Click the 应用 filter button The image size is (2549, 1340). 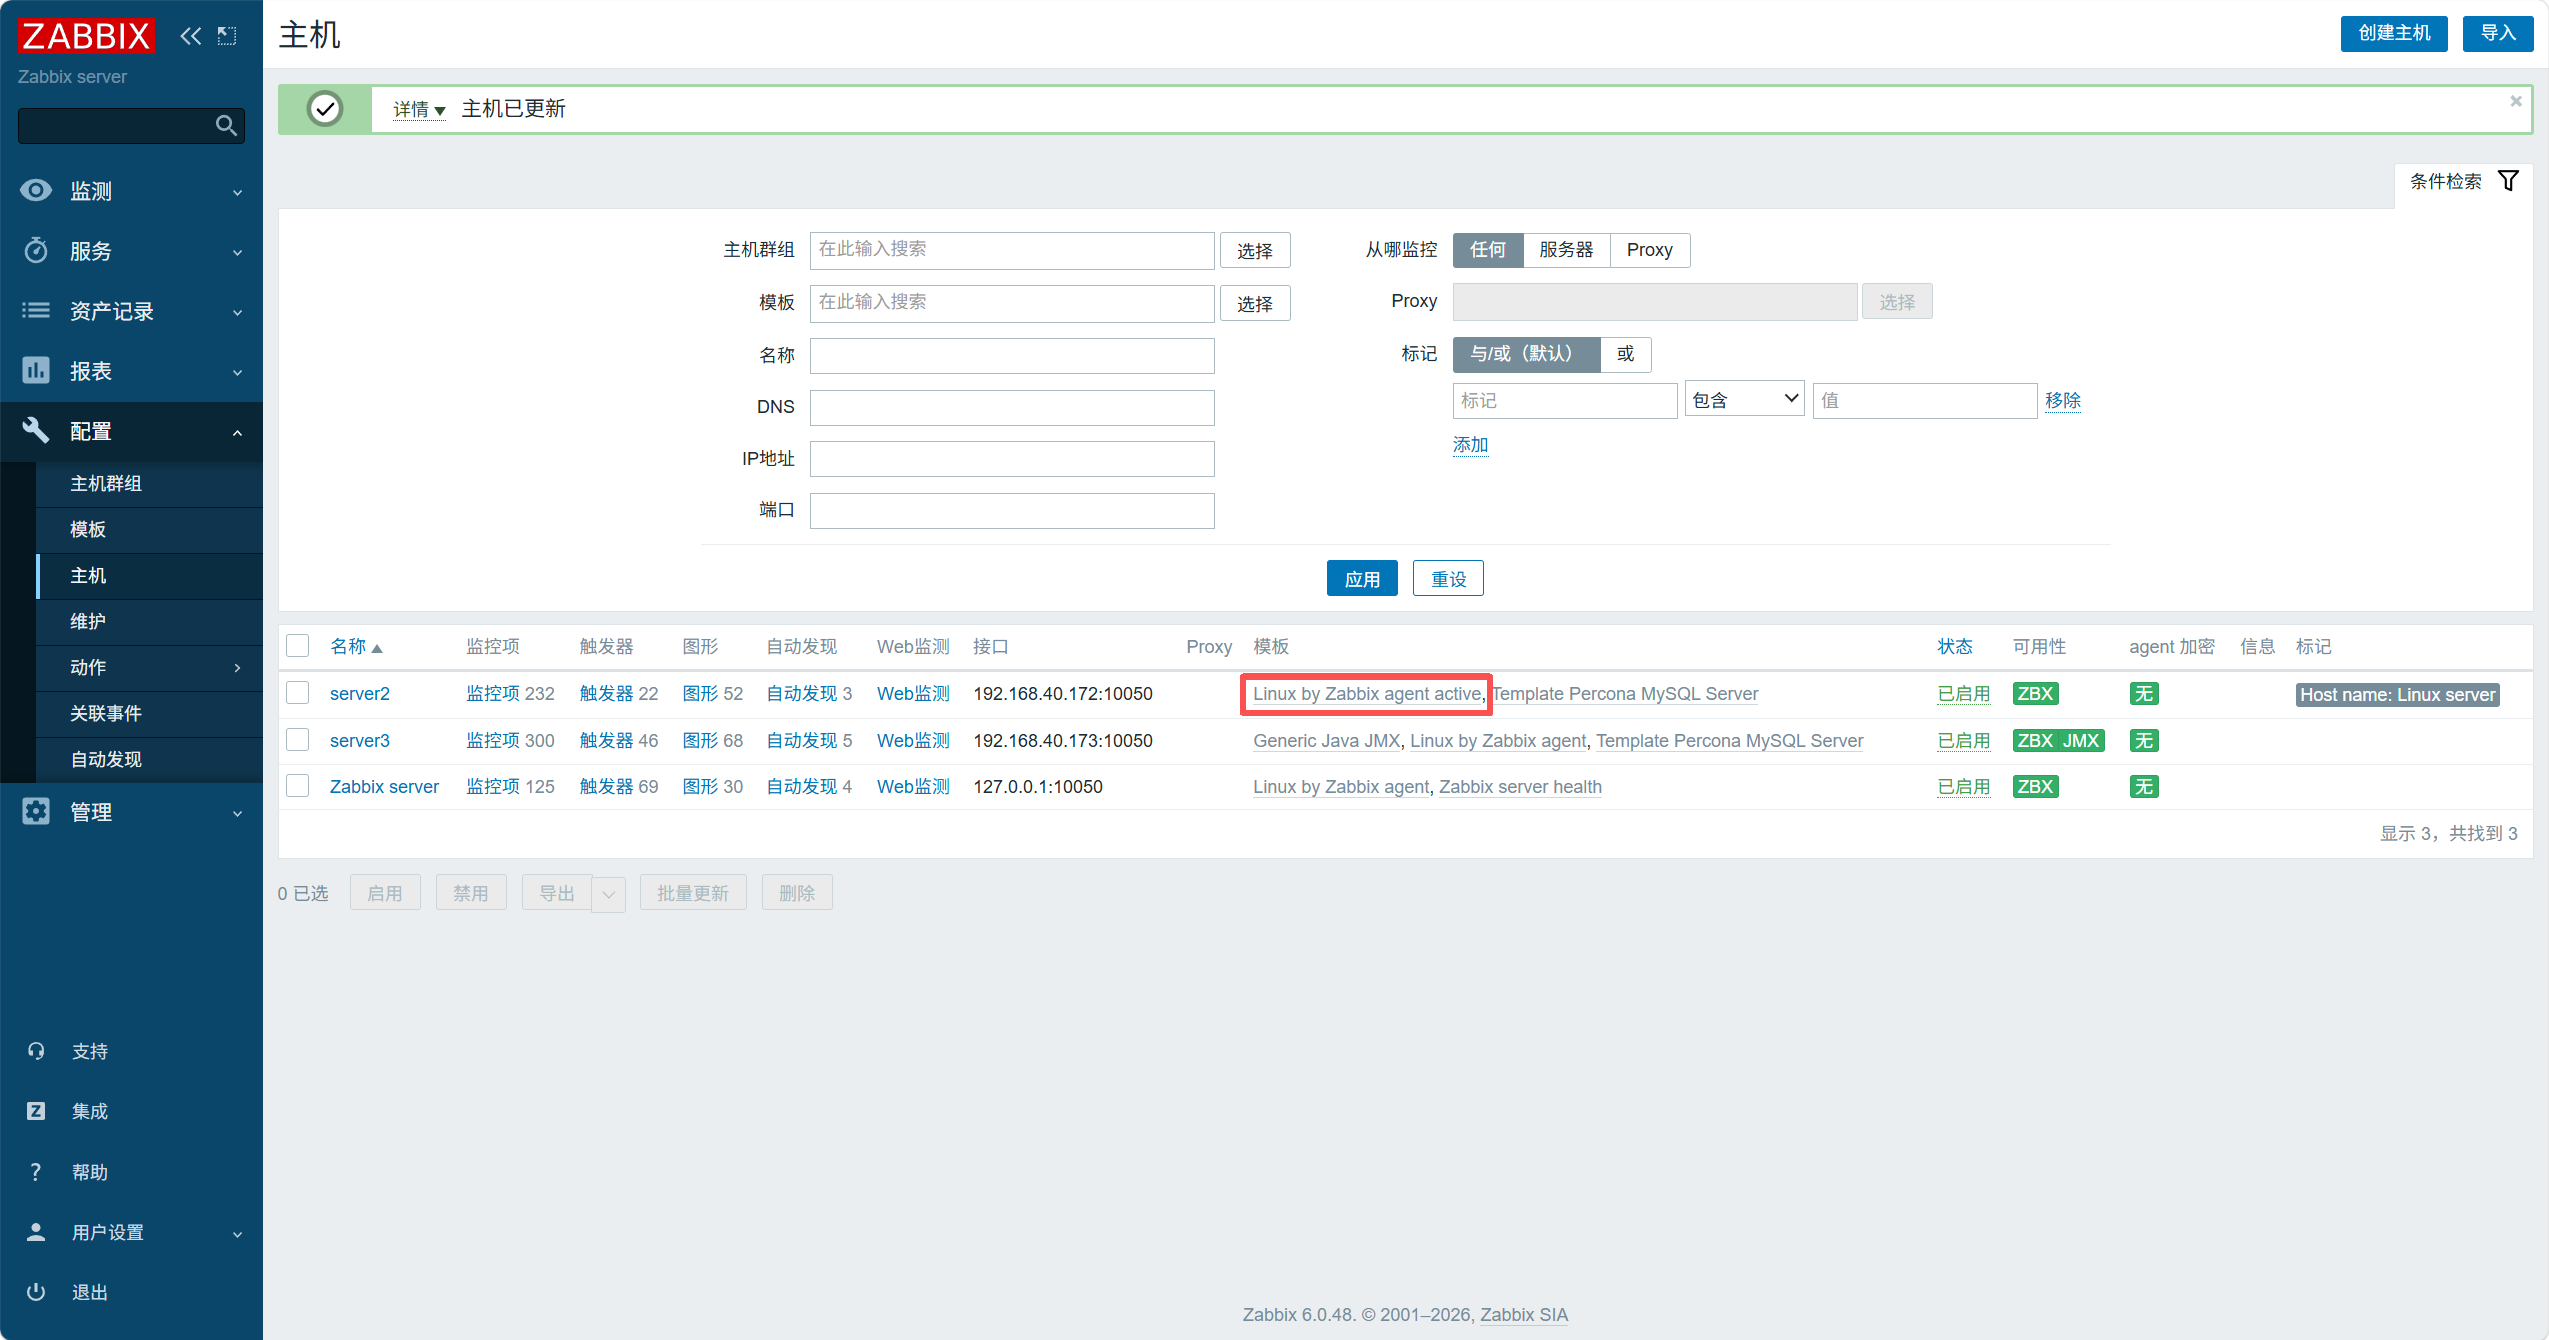point(1362,579)
